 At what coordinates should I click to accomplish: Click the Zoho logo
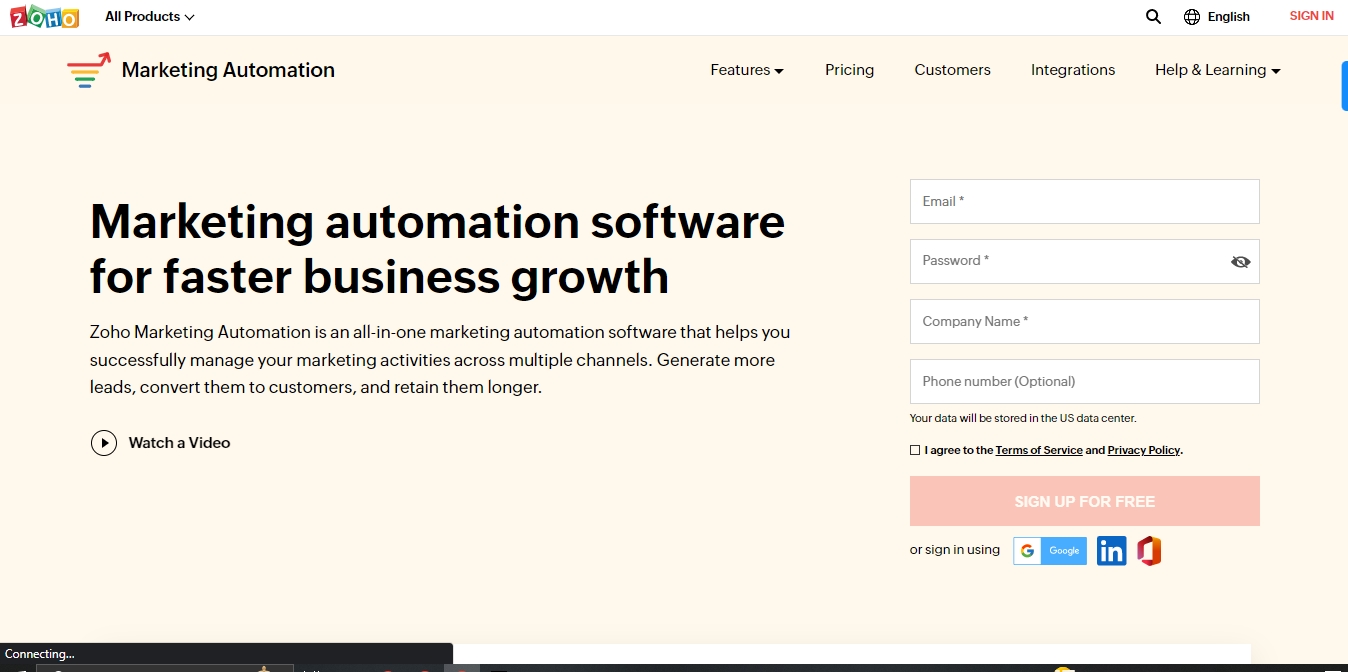(x=44, y=16)
